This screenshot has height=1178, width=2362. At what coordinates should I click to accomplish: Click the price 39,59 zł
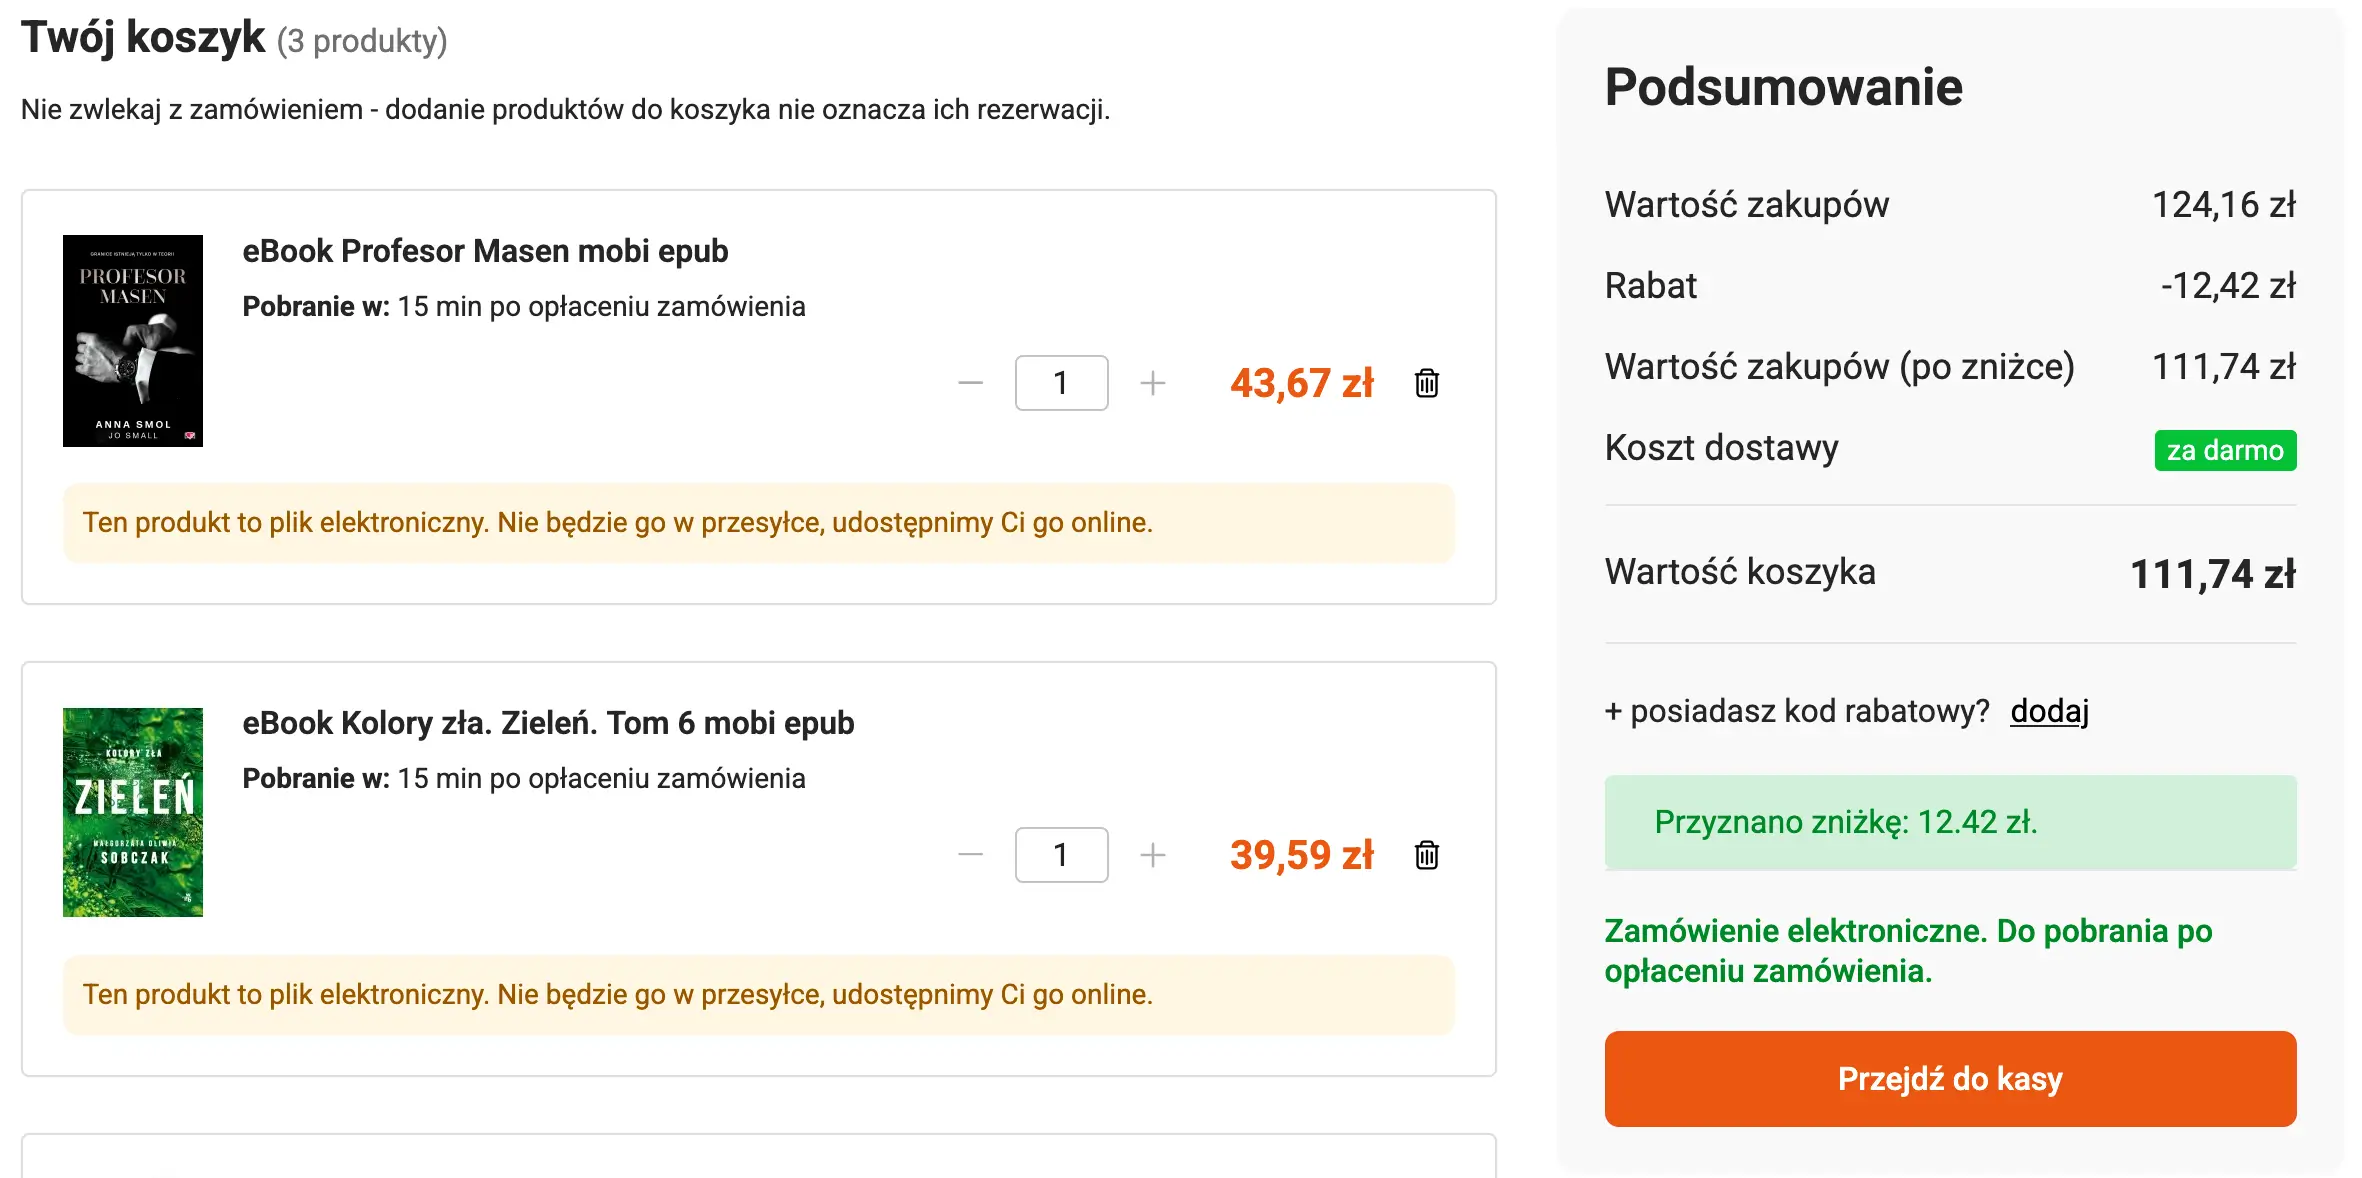[x=1301, y=855]
